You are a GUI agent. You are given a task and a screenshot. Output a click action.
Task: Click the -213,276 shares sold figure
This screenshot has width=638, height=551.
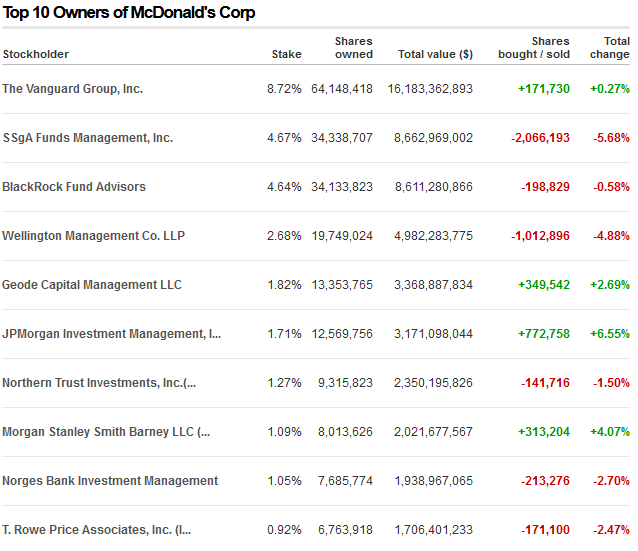(x=545, y=481)
